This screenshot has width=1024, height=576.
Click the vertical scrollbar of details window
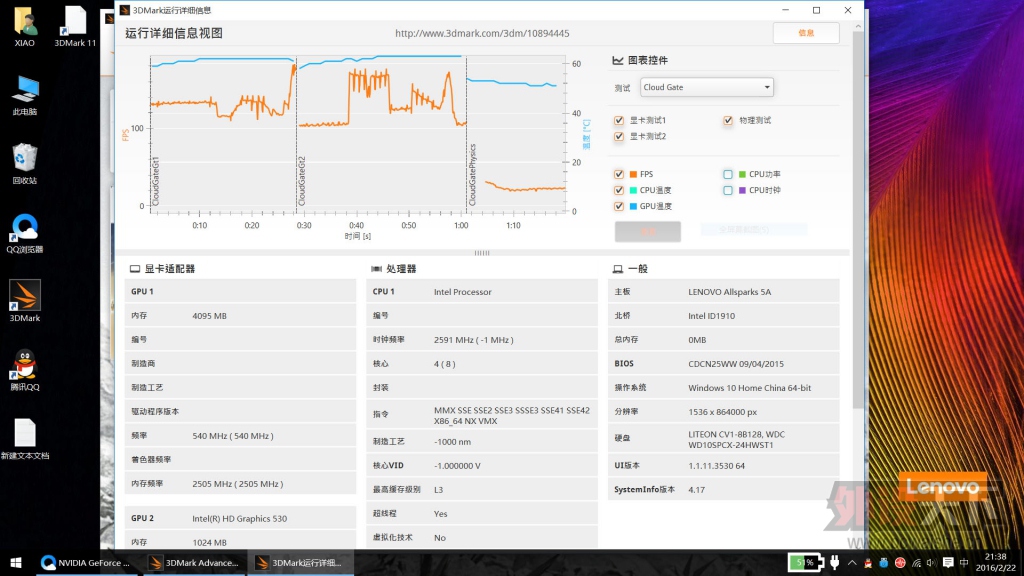pyautogui.click(x=857, y=222)
